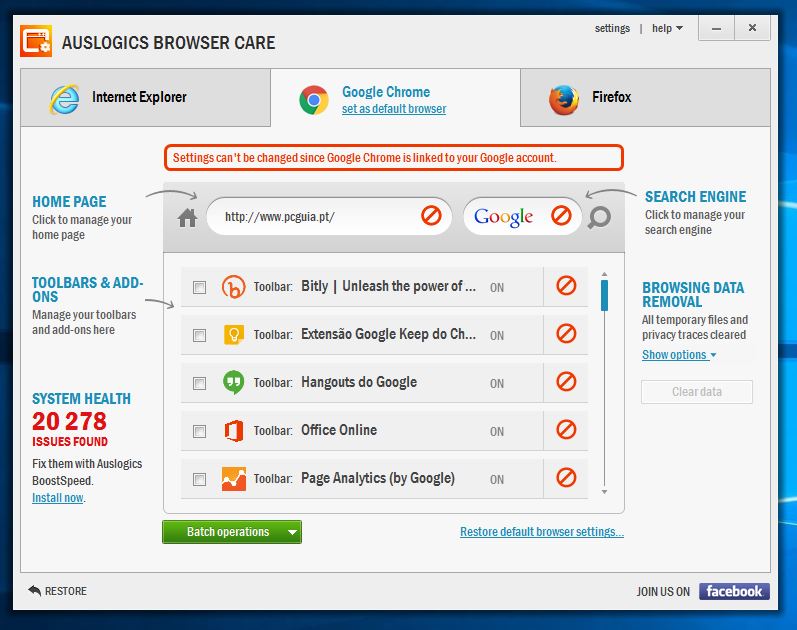Click scrollbar up arrow in toolbars list

[604, 275]
